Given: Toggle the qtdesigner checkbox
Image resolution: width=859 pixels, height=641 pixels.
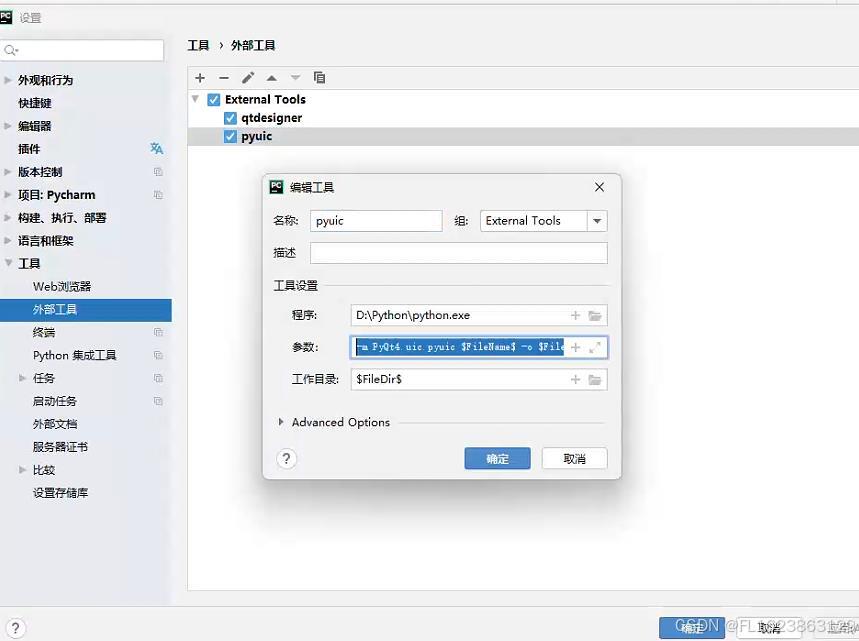Looking at the screenshot, I should pos(230,118).
